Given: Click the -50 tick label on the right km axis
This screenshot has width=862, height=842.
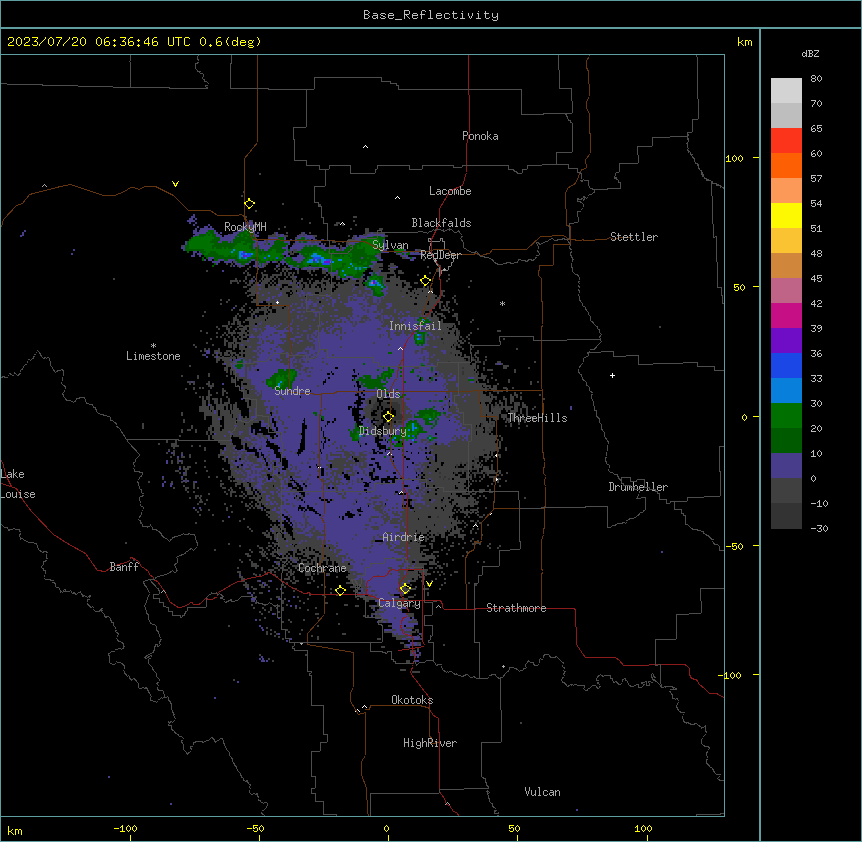Looking at the screenshot, I should pos(734,546).
